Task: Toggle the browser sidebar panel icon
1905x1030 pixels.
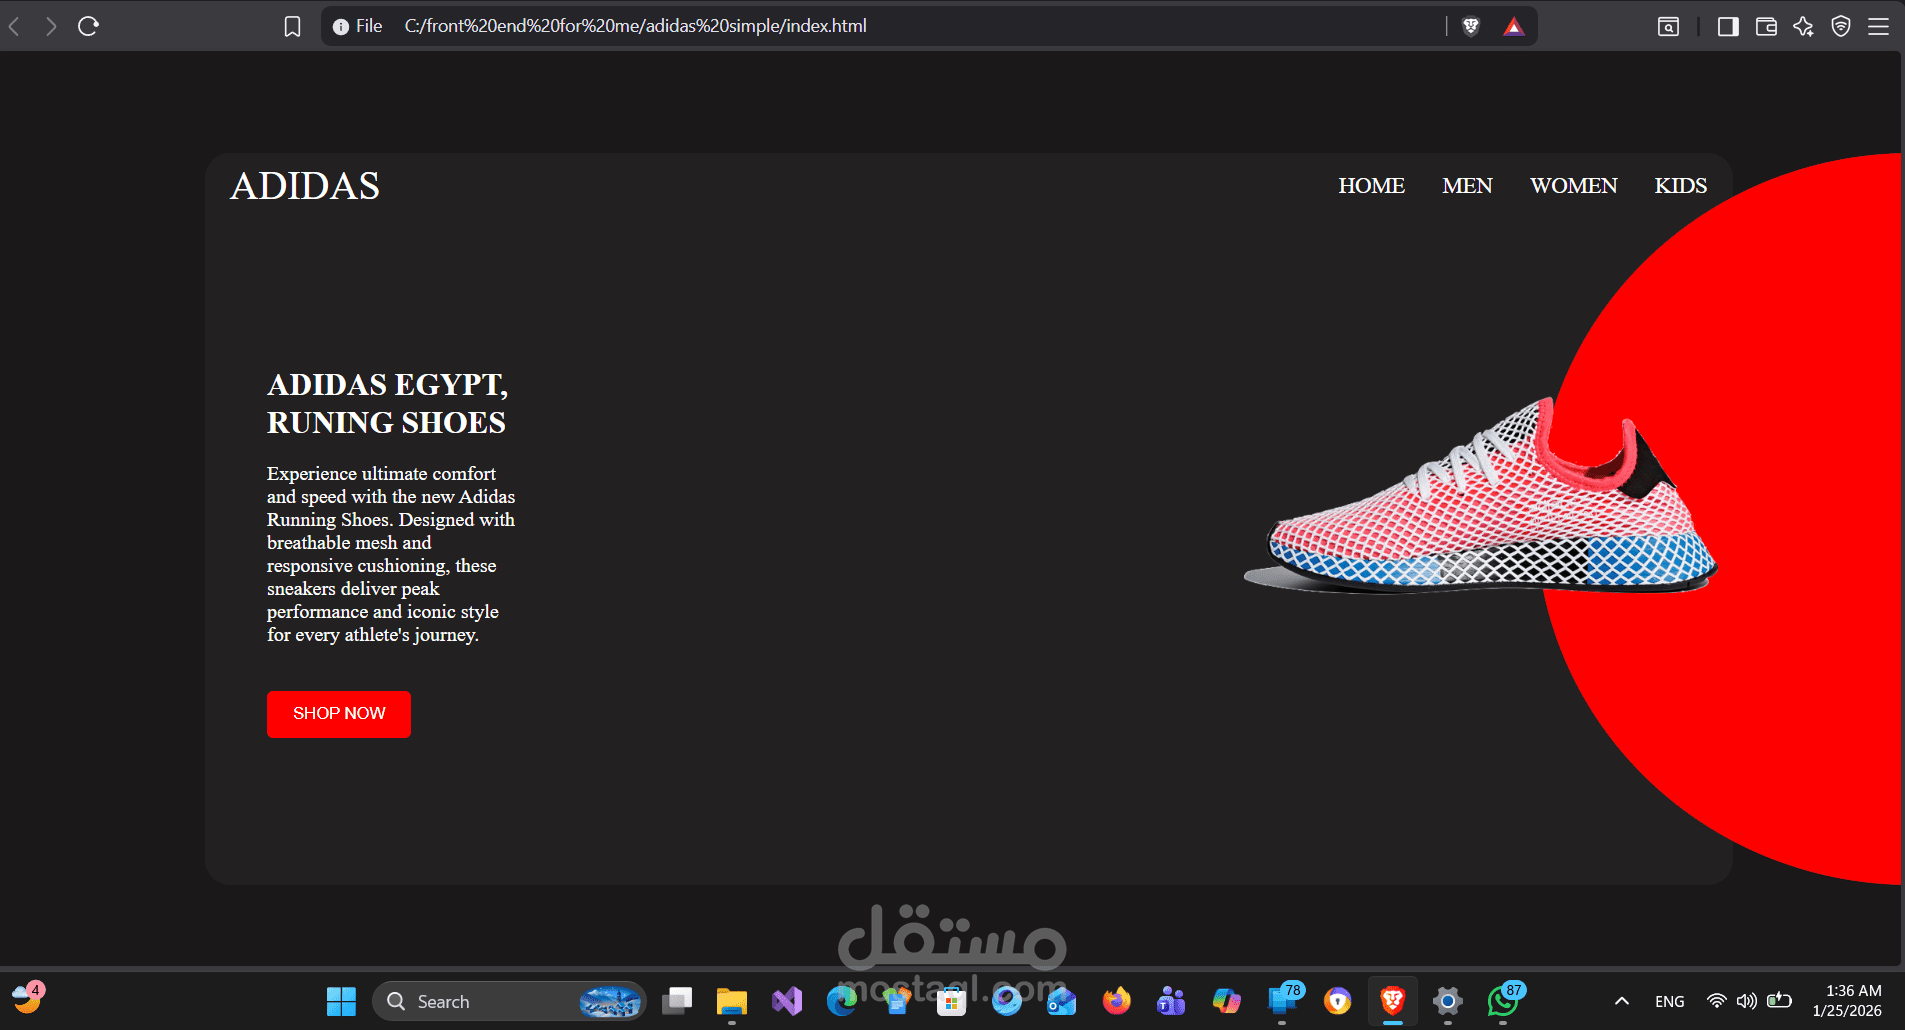Action: [x=1728, y=26]
